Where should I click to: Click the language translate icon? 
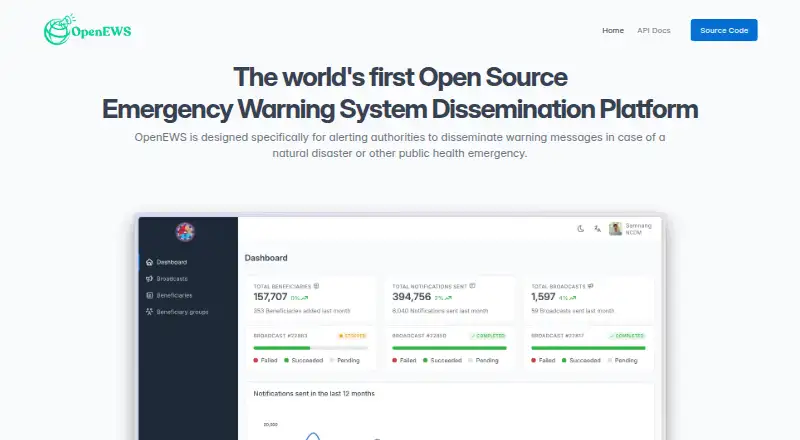coord(597,229)
